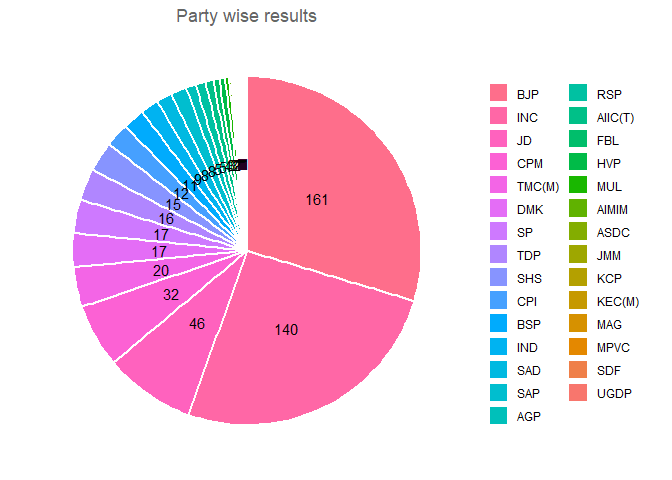This screenshot has width=672, height=480.
Task: Click the MUL green legend swatch
Action: (578, 187)
